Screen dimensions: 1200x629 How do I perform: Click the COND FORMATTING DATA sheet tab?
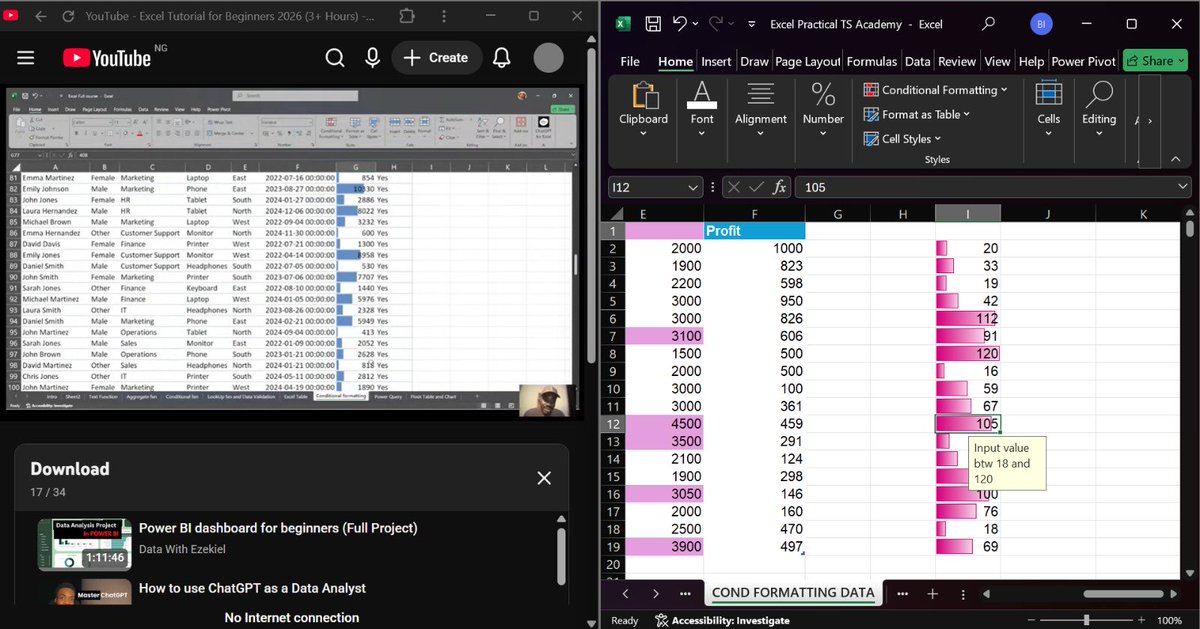point(793,593)
